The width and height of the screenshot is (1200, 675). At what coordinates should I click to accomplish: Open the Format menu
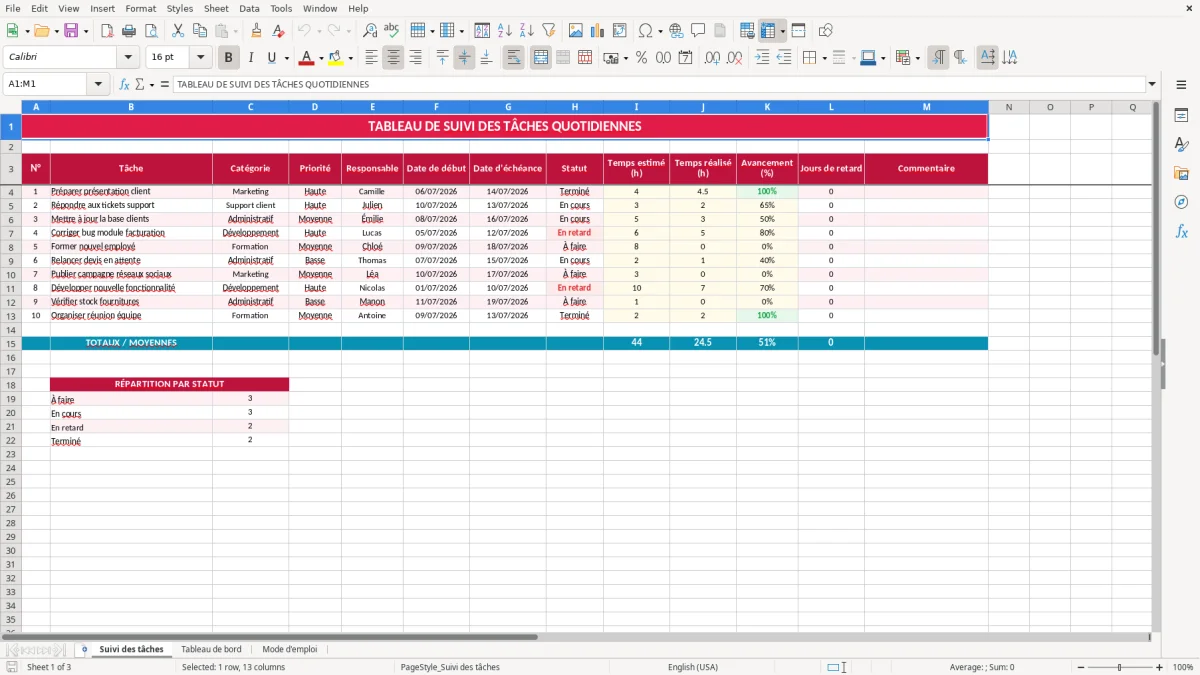click(140, 8)
